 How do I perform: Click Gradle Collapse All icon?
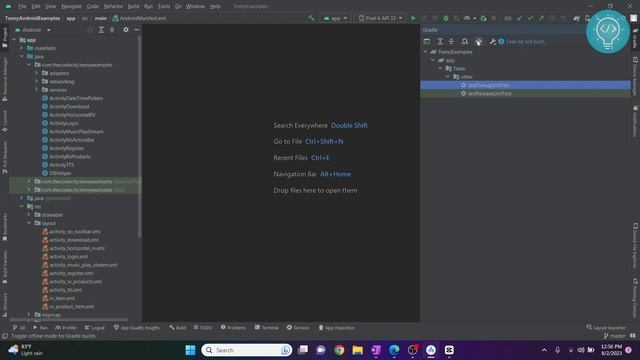click(451, 41)
